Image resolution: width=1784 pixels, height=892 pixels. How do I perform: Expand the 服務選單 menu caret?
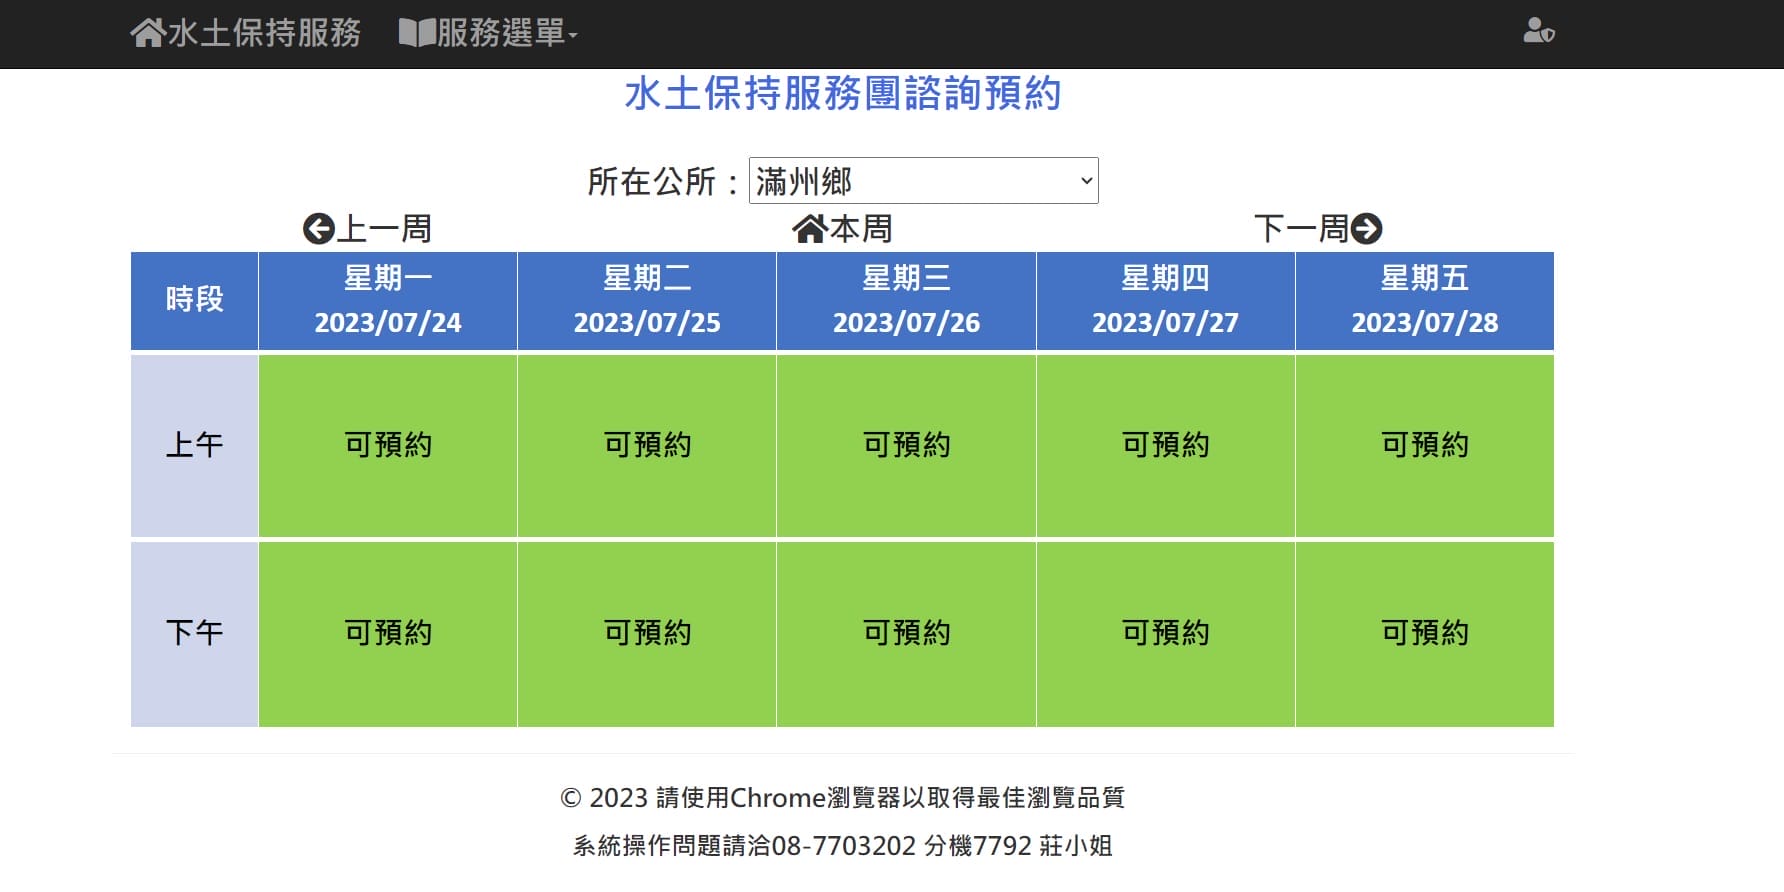click(x=573, y=35)
